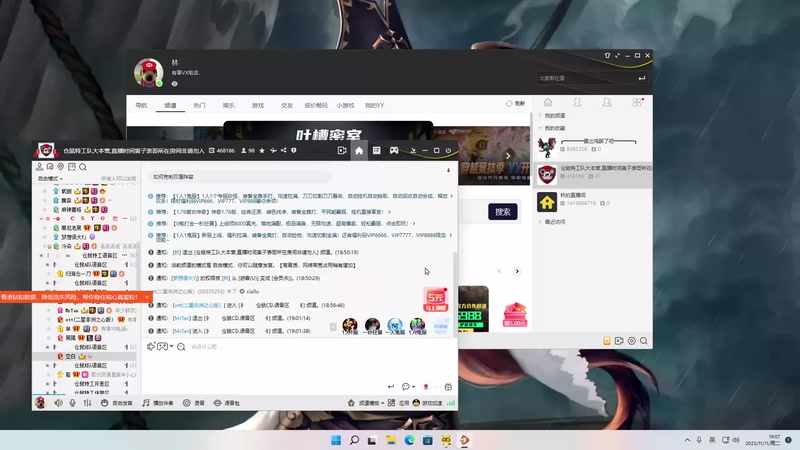This screenshot has width=800, height=450.
Task: Select user 空白 in channel tree
Action: pos(85,356)
